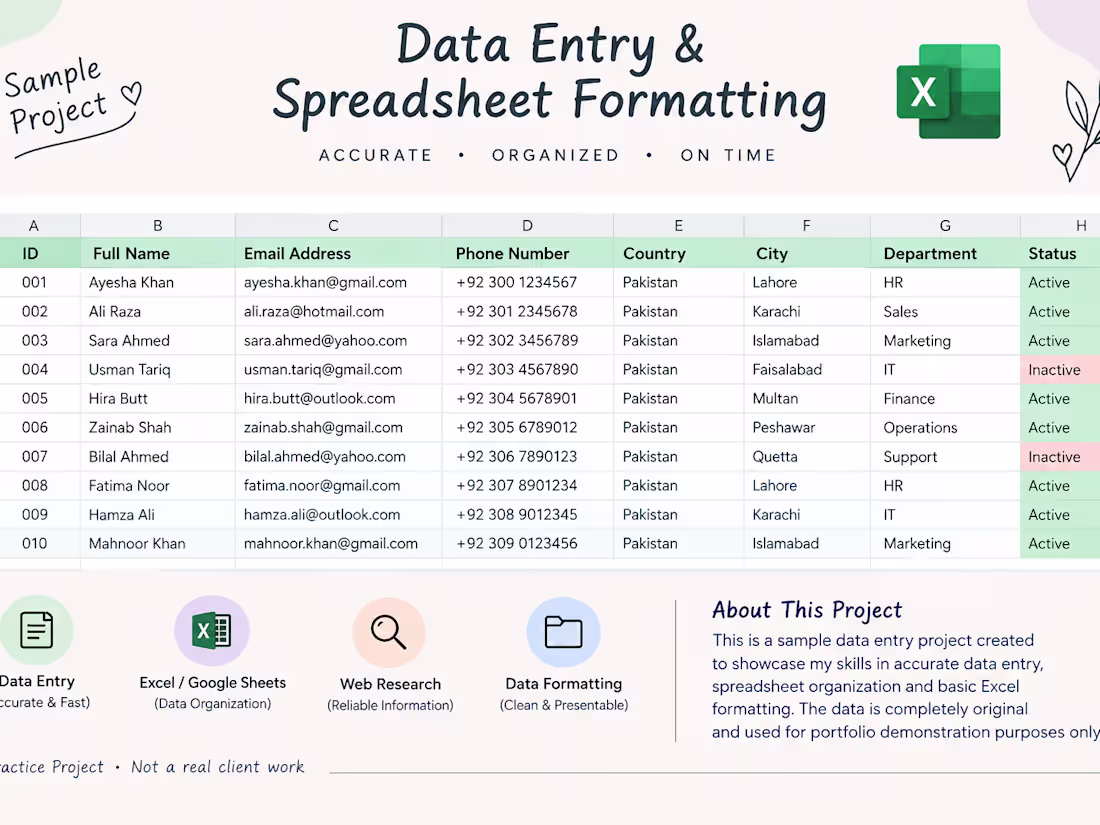Click the heart beside Sample Project
This screenshot has width=1100, height=825.
point(132,93)
